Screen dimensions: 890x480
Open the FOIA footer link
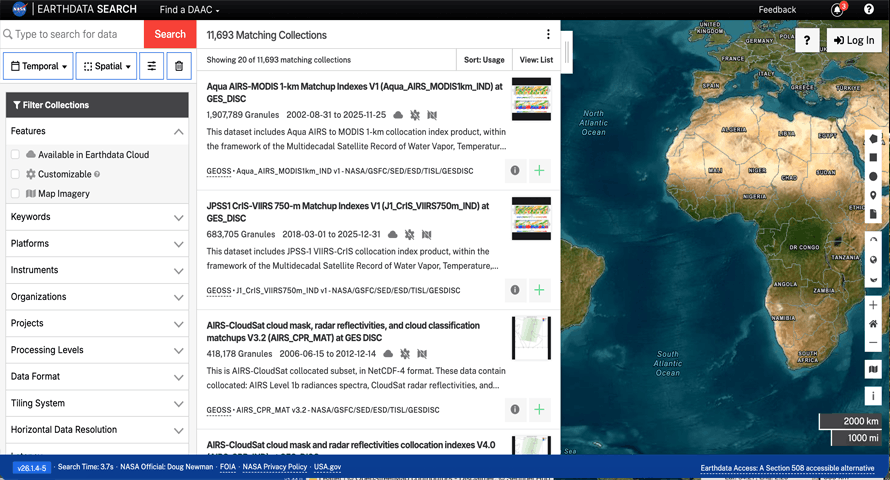click(x=228, y=467)
